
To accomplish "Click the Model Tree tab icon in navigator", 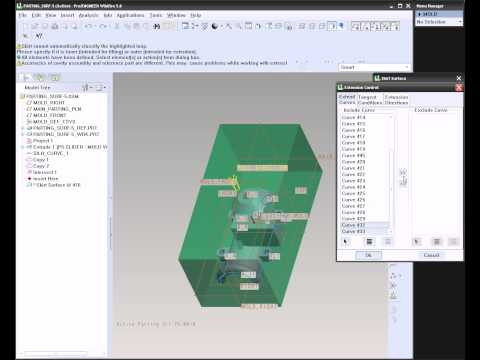I will tap(25, 78).
